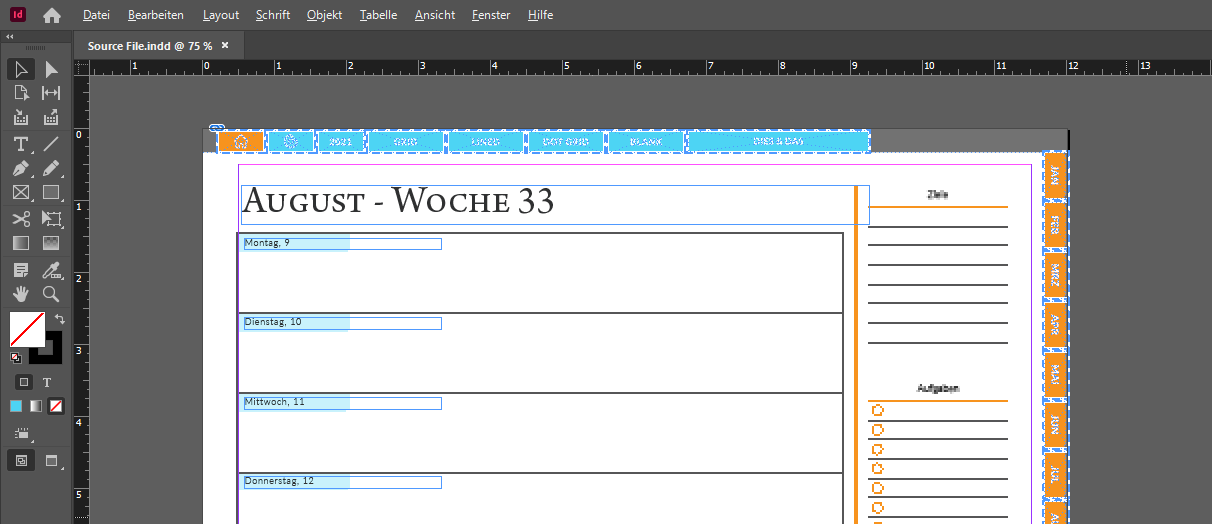Close the Source File.indd tab
The image size is (1212, 524).
(225, 45)
